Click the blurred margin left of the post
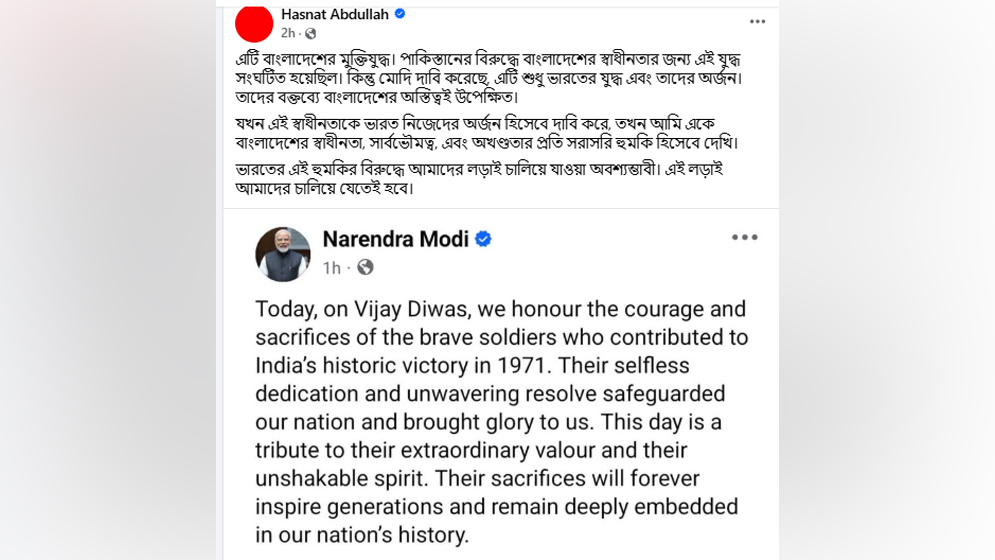 pyautogui.click(x=108, y=280)
